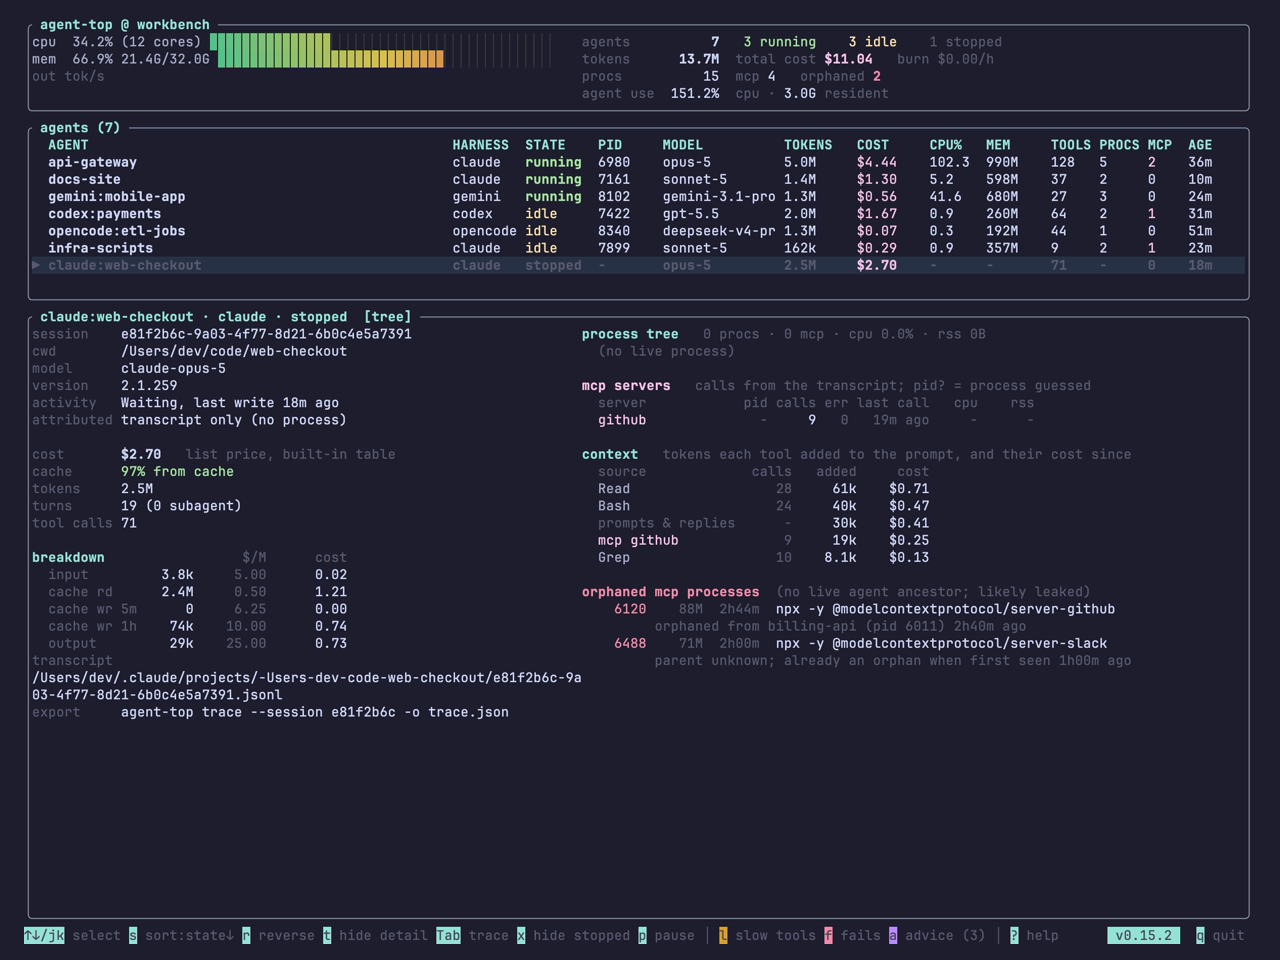Click the cwd path /Users/dev/code/web-checkout
Image resolution: width=1280 pixels, height=960 pixels.
(x=234, y=351)
